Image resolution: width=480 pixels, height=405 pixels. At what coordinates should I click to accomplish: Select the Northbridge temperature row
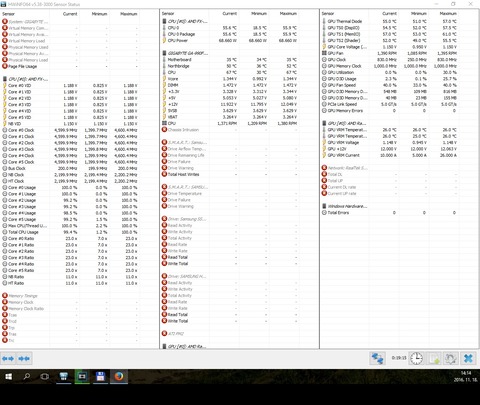point(230,66)
